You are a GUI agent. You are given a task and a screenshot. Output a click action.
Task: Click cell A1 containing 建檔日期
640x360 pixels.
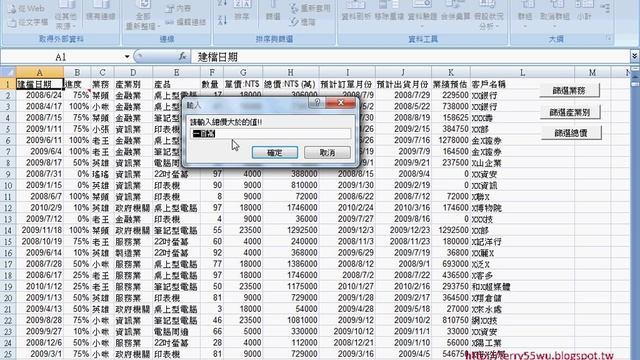pos(40,84)
